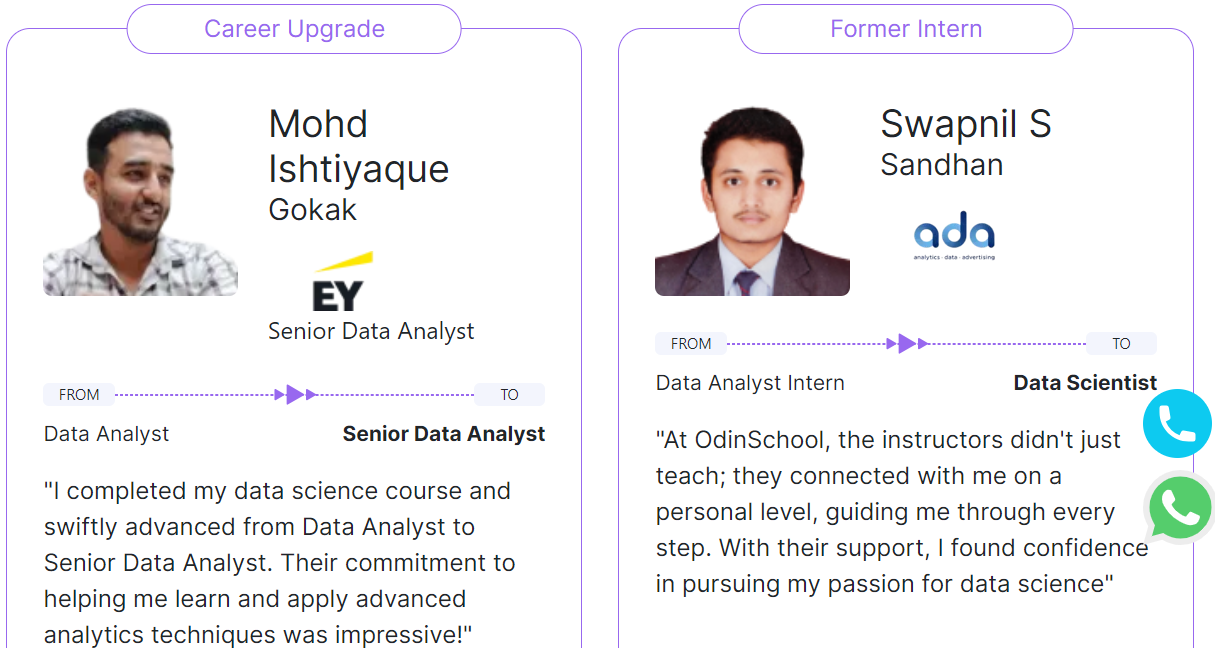Click the Mohd Ishtiyaque name heading
Image resolution: width=1215 pixels, height=648 pixels.
pos(359,146)
